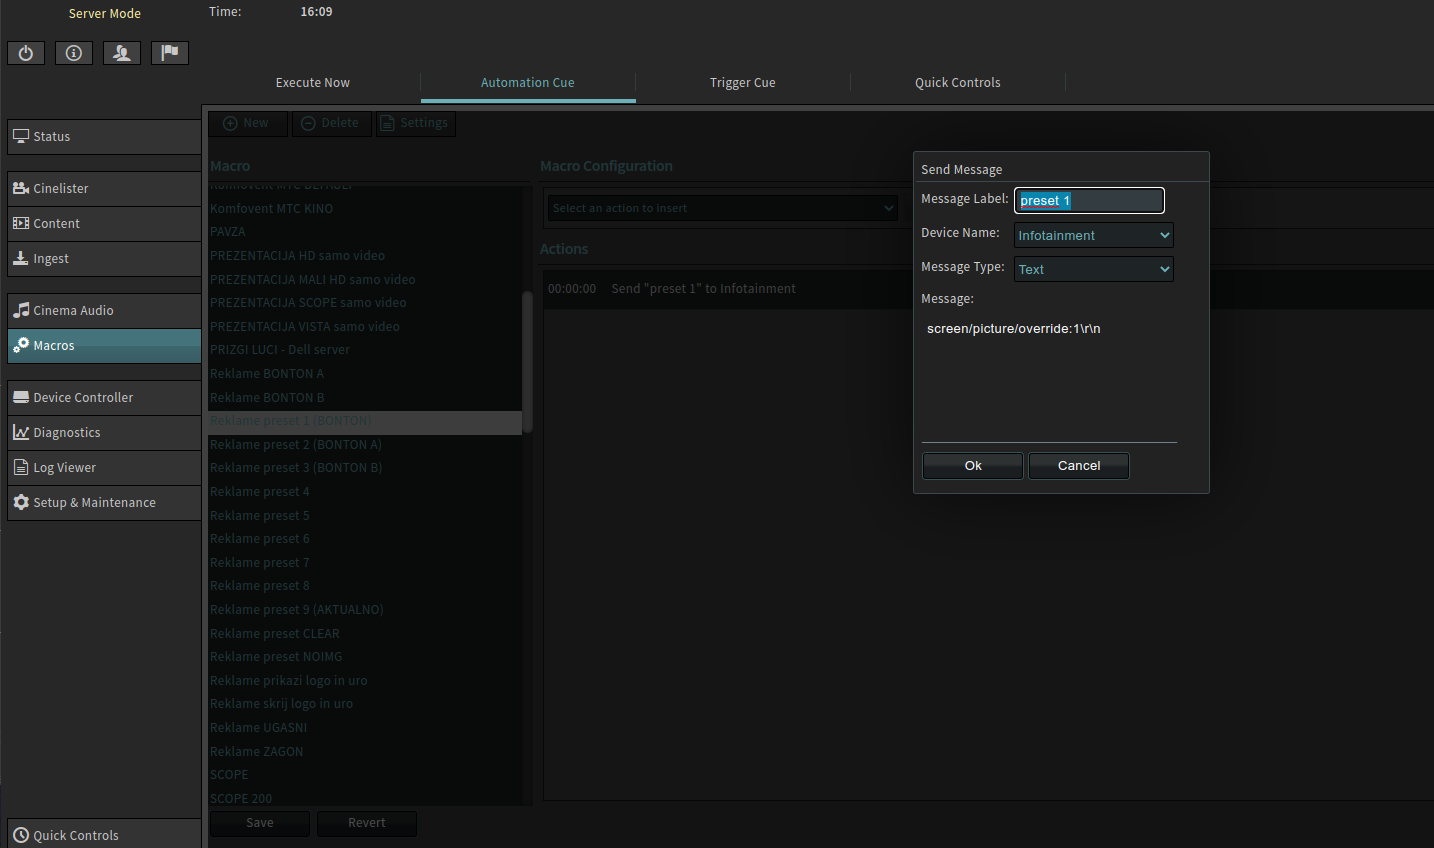The image size is (1434, 848).
Task: Switch to Automation Cue tab
Action: click(528, 83)
